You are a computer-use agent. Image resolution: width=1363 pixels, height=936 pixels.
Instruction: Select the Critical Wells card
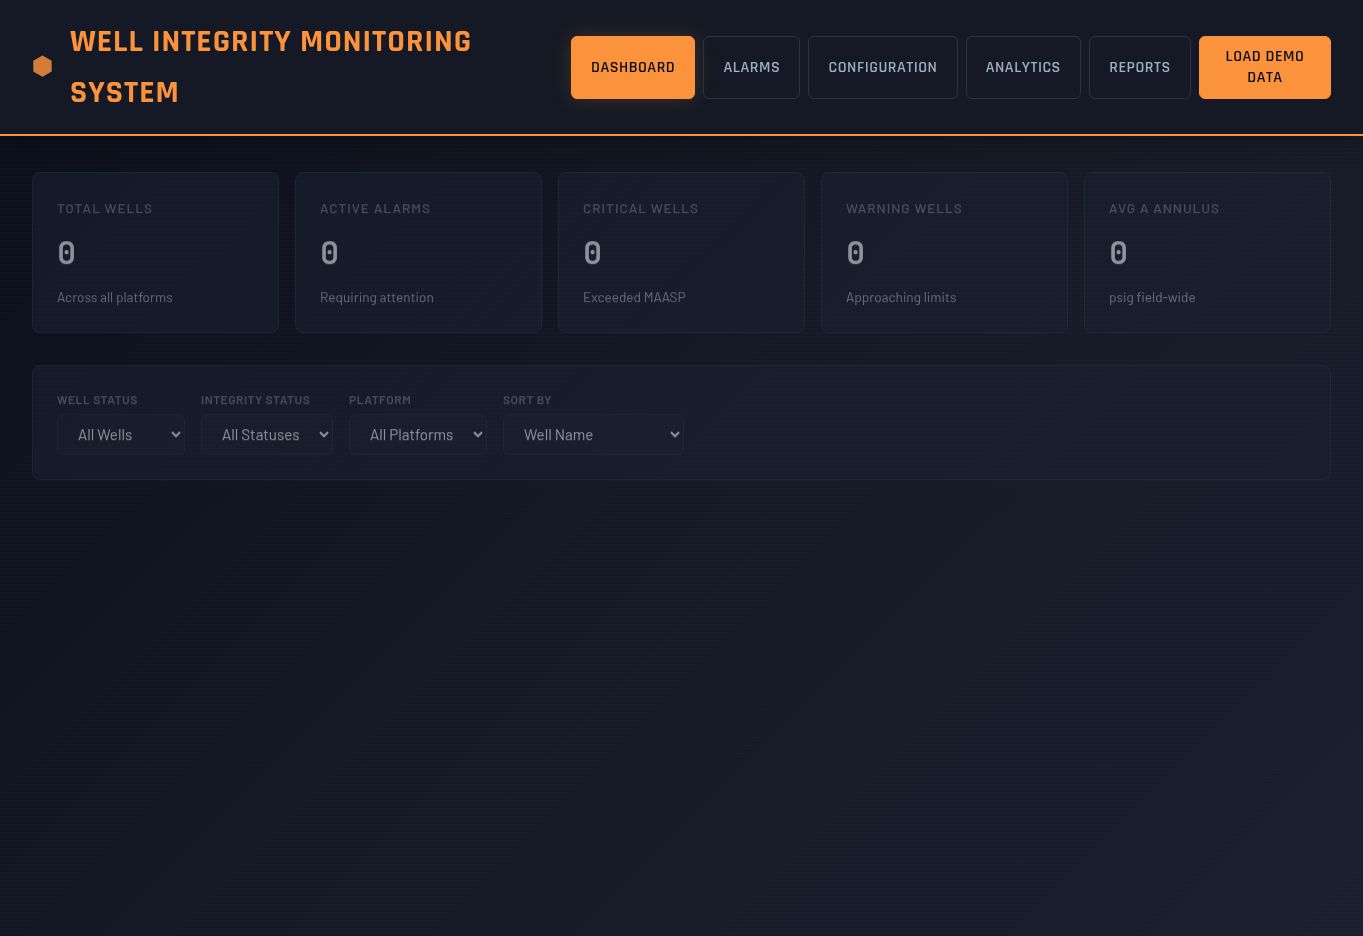click(x=681, y=252)
